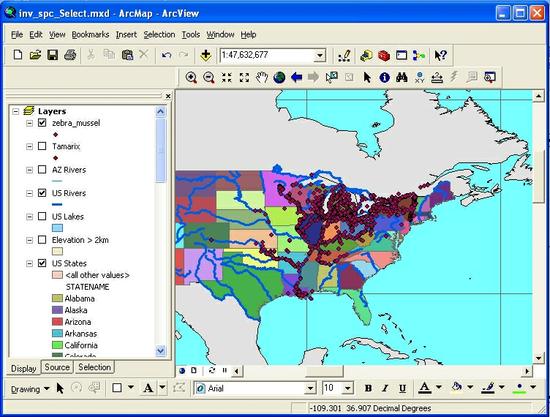Click the map scale input field
The height and width of the screenshot is (417, 550).
coord(267,55)
